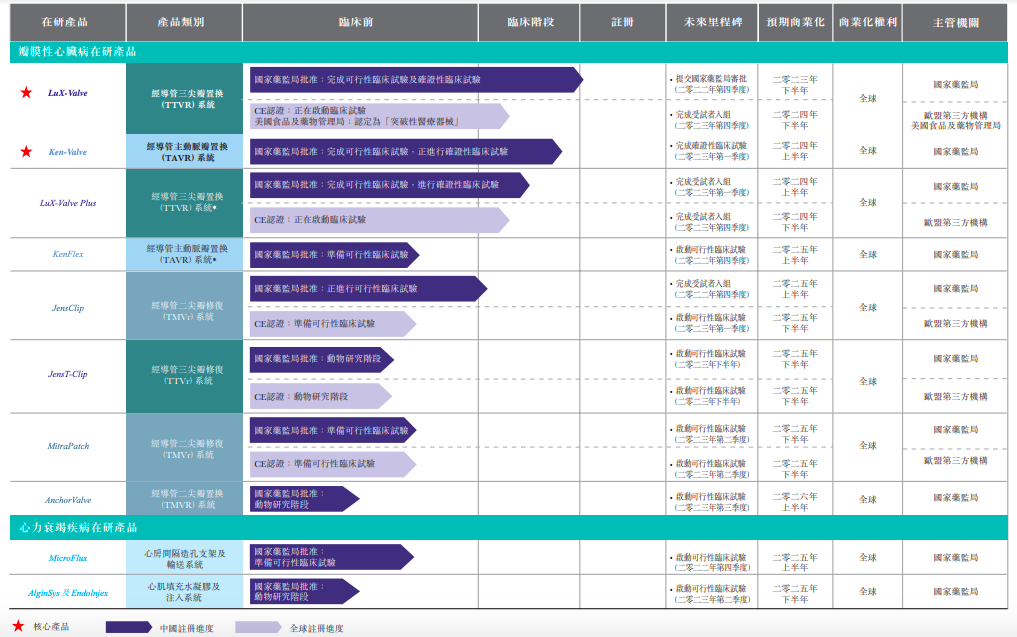Screen dimensions: 1017x637
Task: Open the LuX-Valve Plus product name
Action: tap(68, 203)
